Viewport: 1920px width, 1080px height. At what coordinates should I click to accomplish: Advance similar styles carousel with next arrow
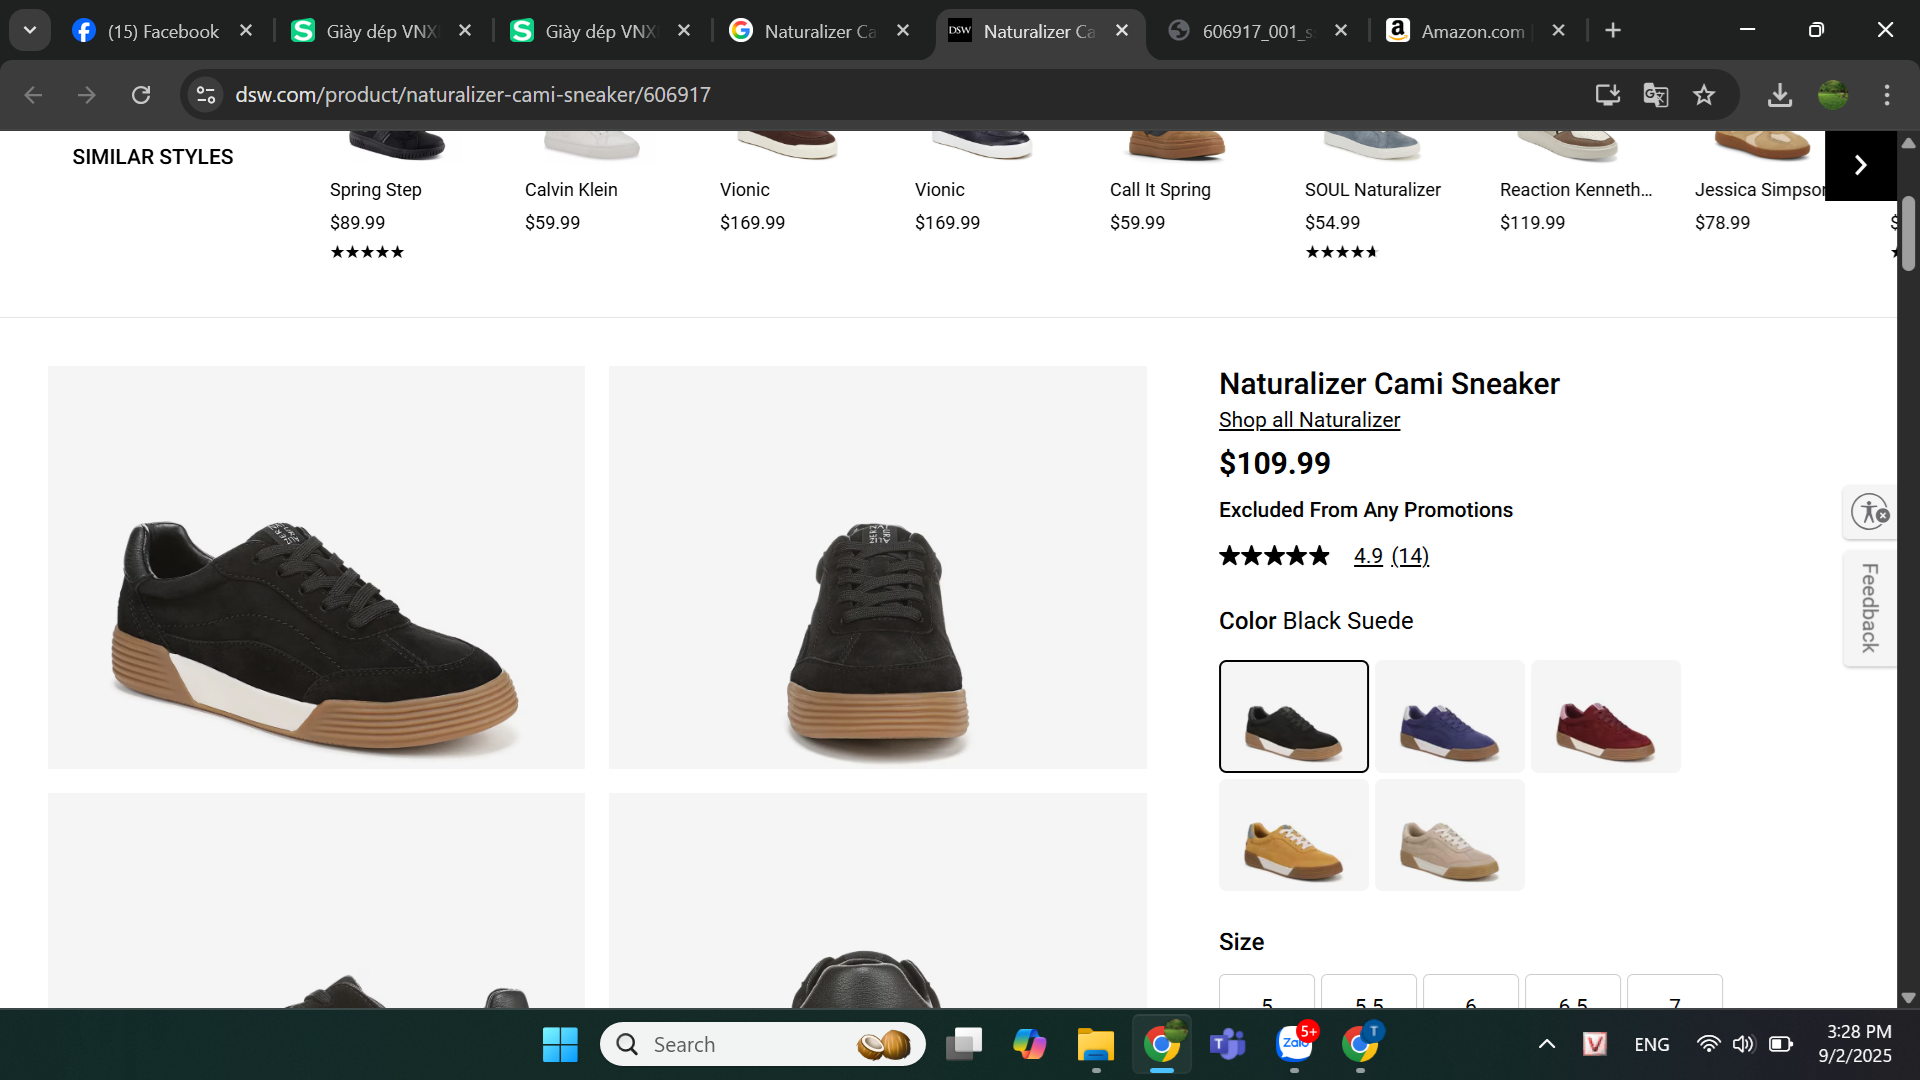1860,165
